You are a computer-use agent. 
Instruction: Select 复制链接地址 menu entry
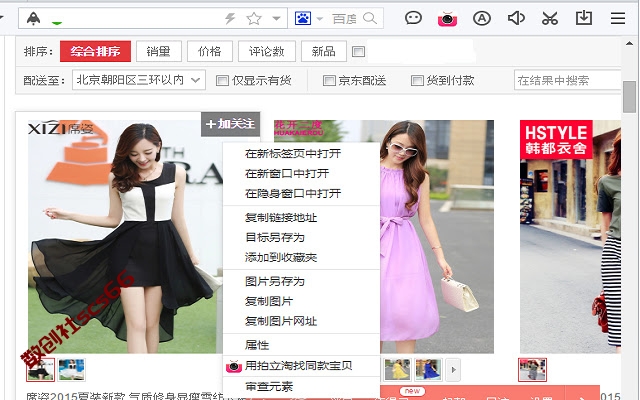pyautogui.click(x=301, y=218)
